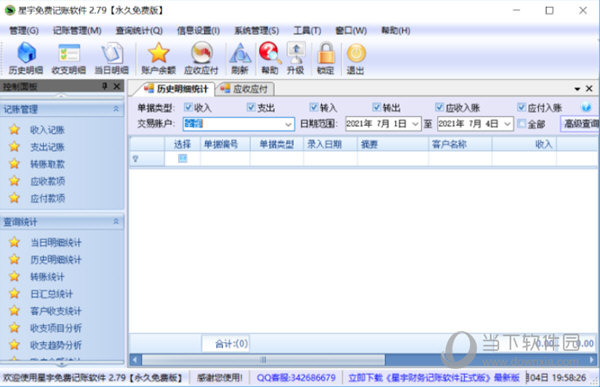Click the scrollbar right arrow
This screenshot has height=387, width=600.
click(592, 360)
